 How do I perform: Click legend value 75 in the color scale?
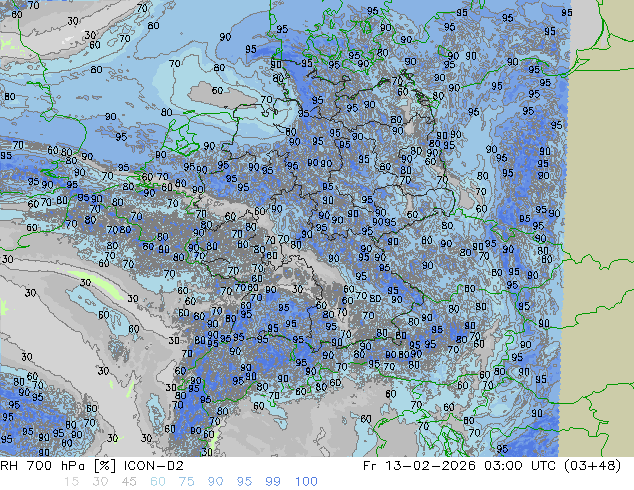(186, 482)
